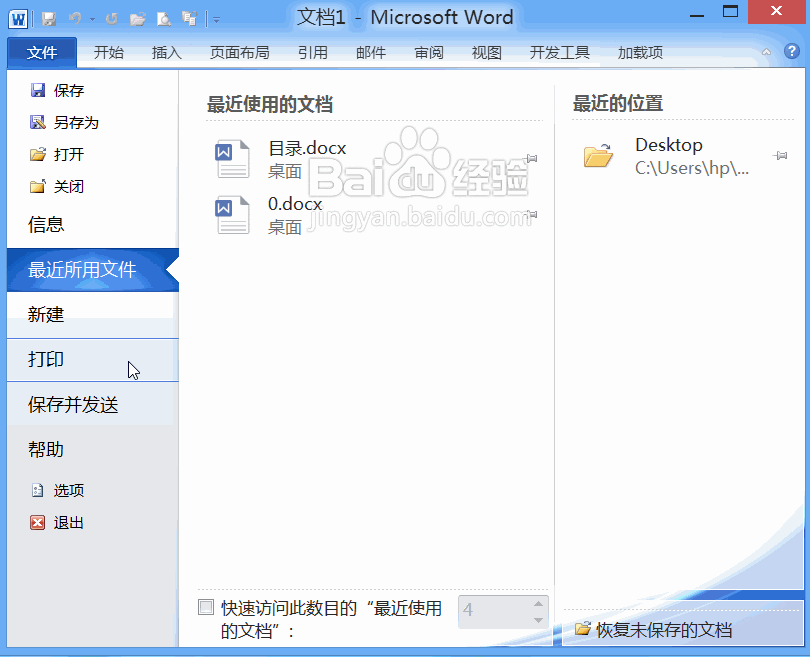Switch to the 插入 ribbon tab
The width and height of the screenshot is (810, 657).
166,53
